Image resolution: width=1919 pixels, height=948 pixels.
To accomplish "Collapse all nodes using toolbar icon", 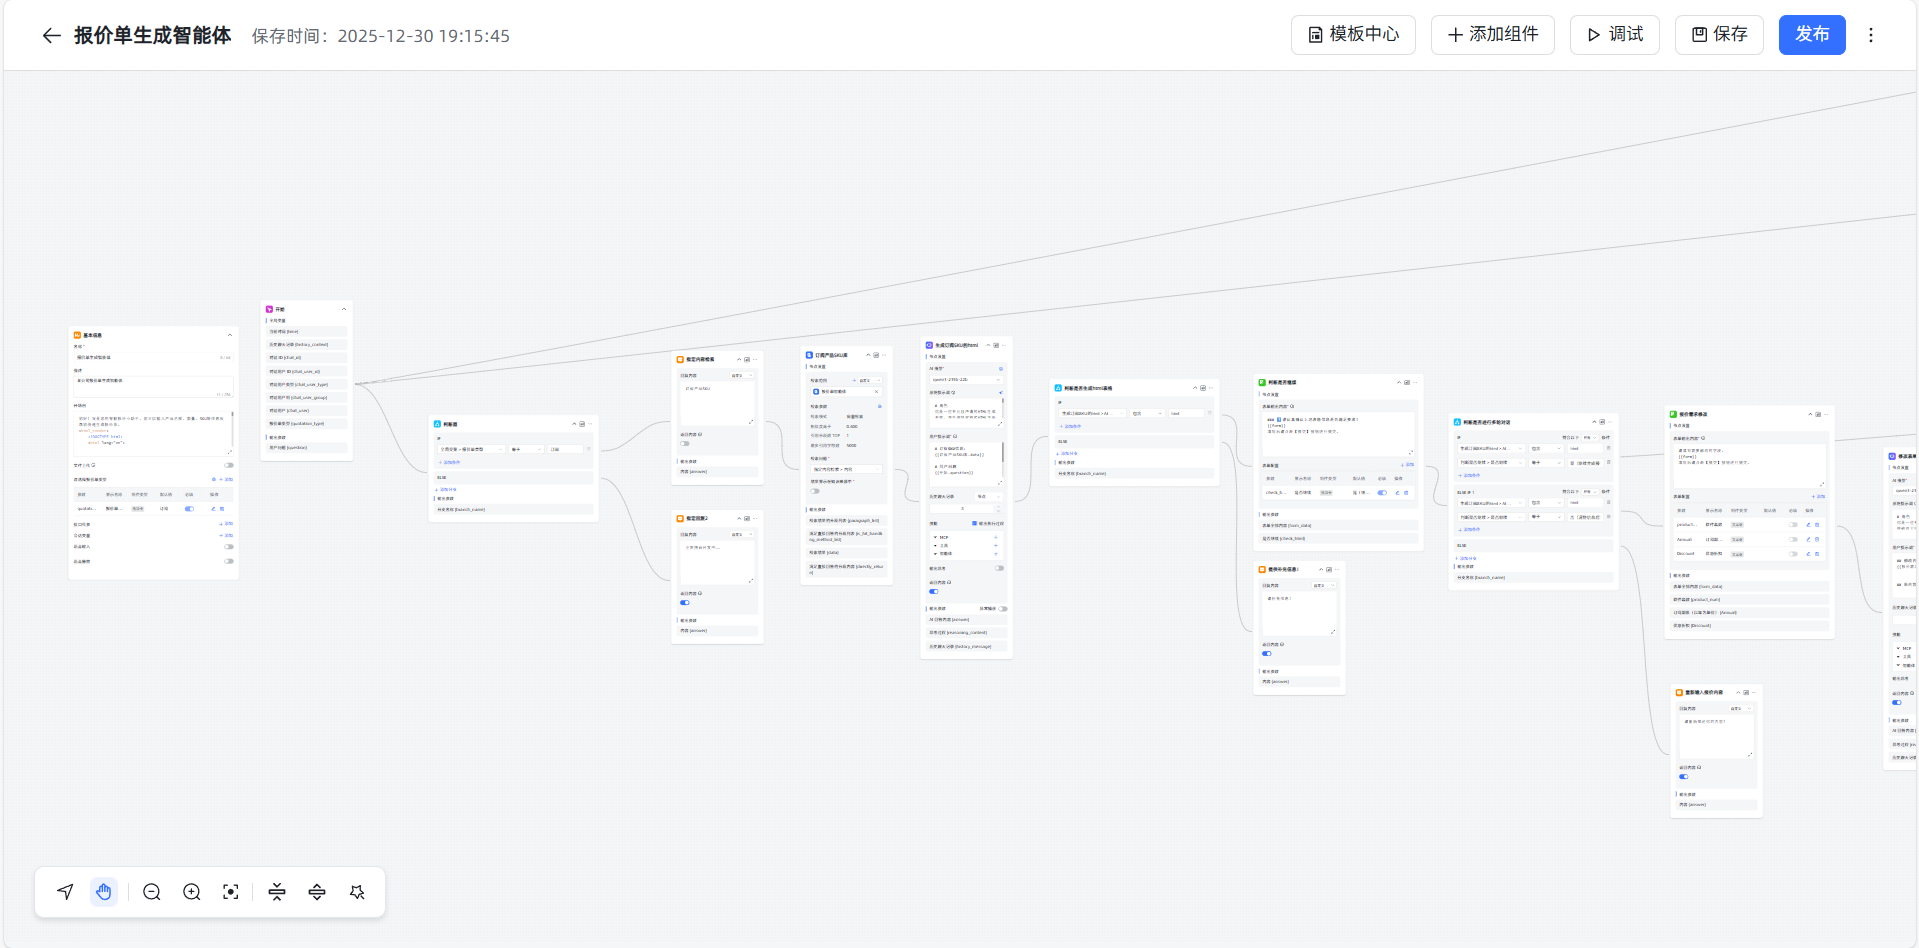I will point(277,892).
